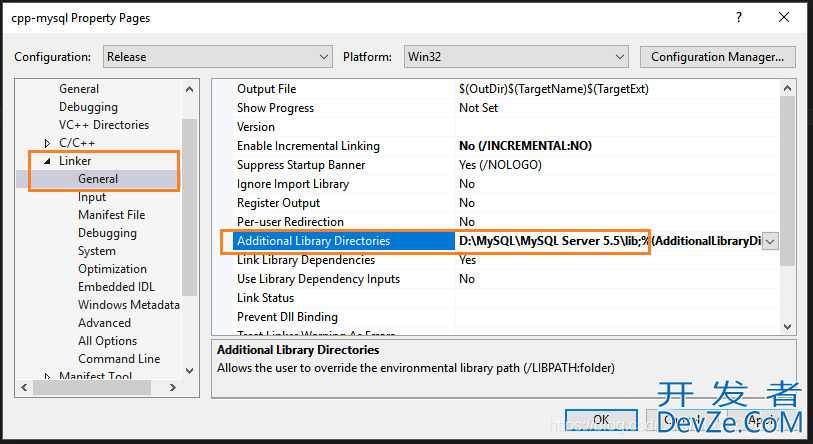Screen dimensions: 813x444
Task: Select the top-level Debugging tree item
Action: [88, 107]
